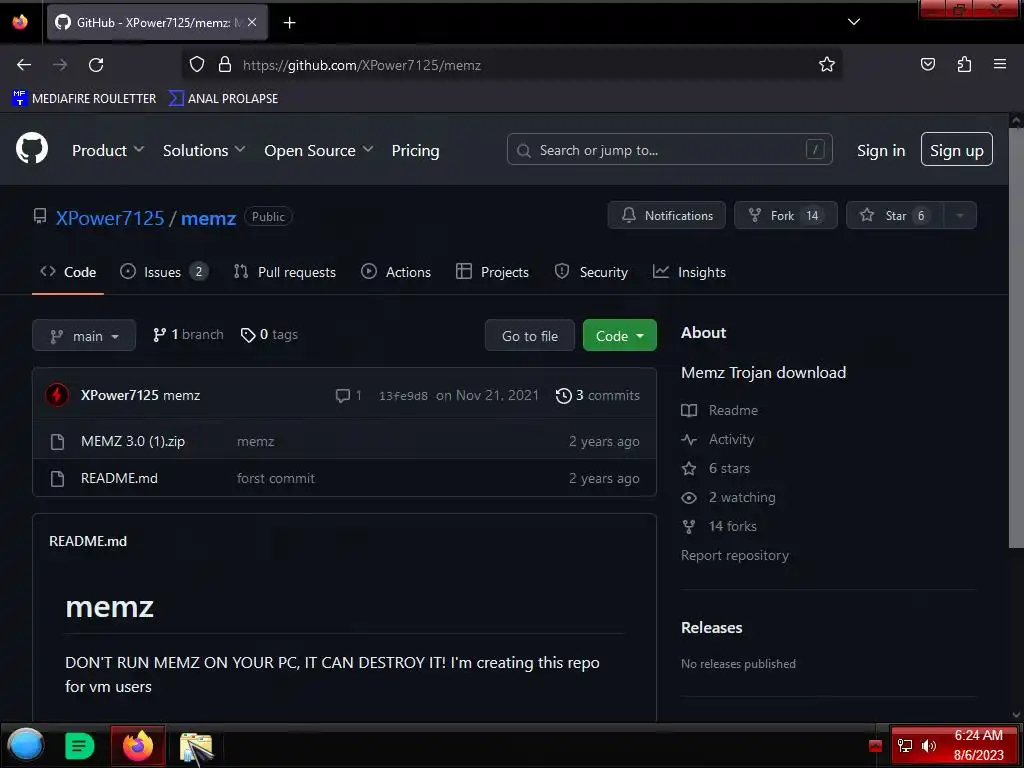Open the green notes app in taskbar
The image size is (1024, 768).
(x=80, y=746)
